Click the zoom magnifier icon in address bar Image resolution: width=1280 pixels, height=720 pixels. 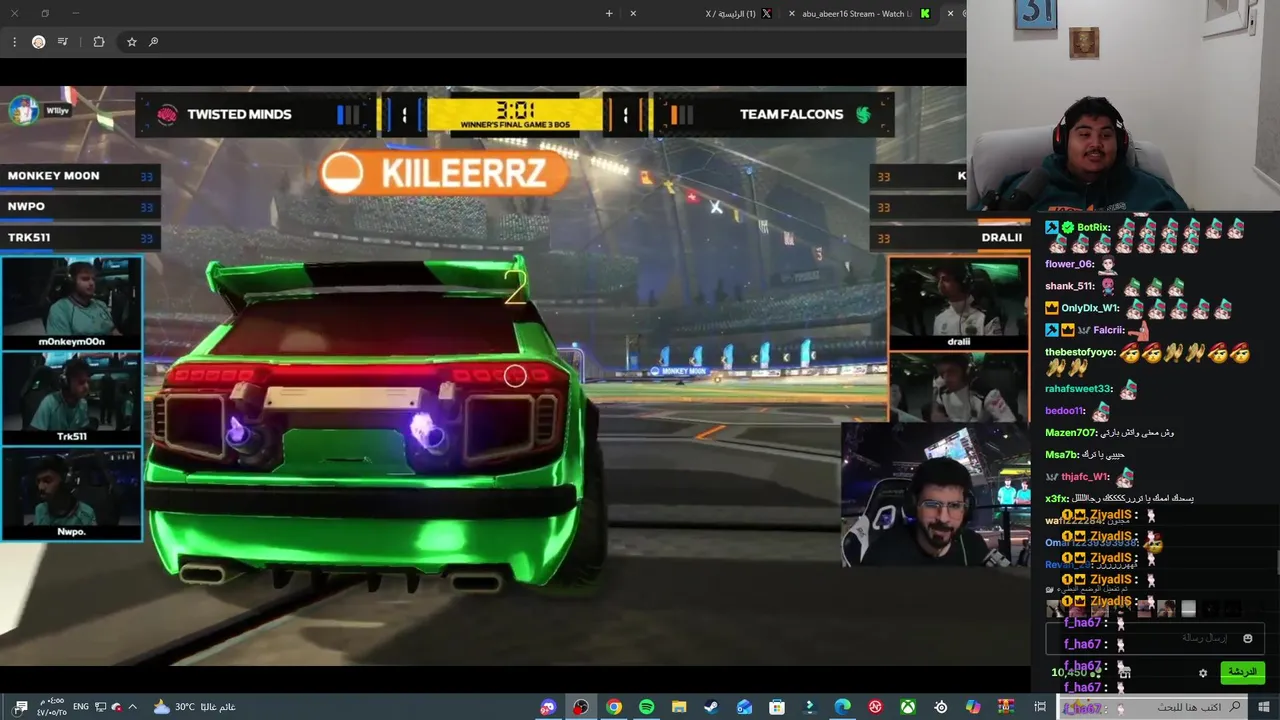pos(153,42)
